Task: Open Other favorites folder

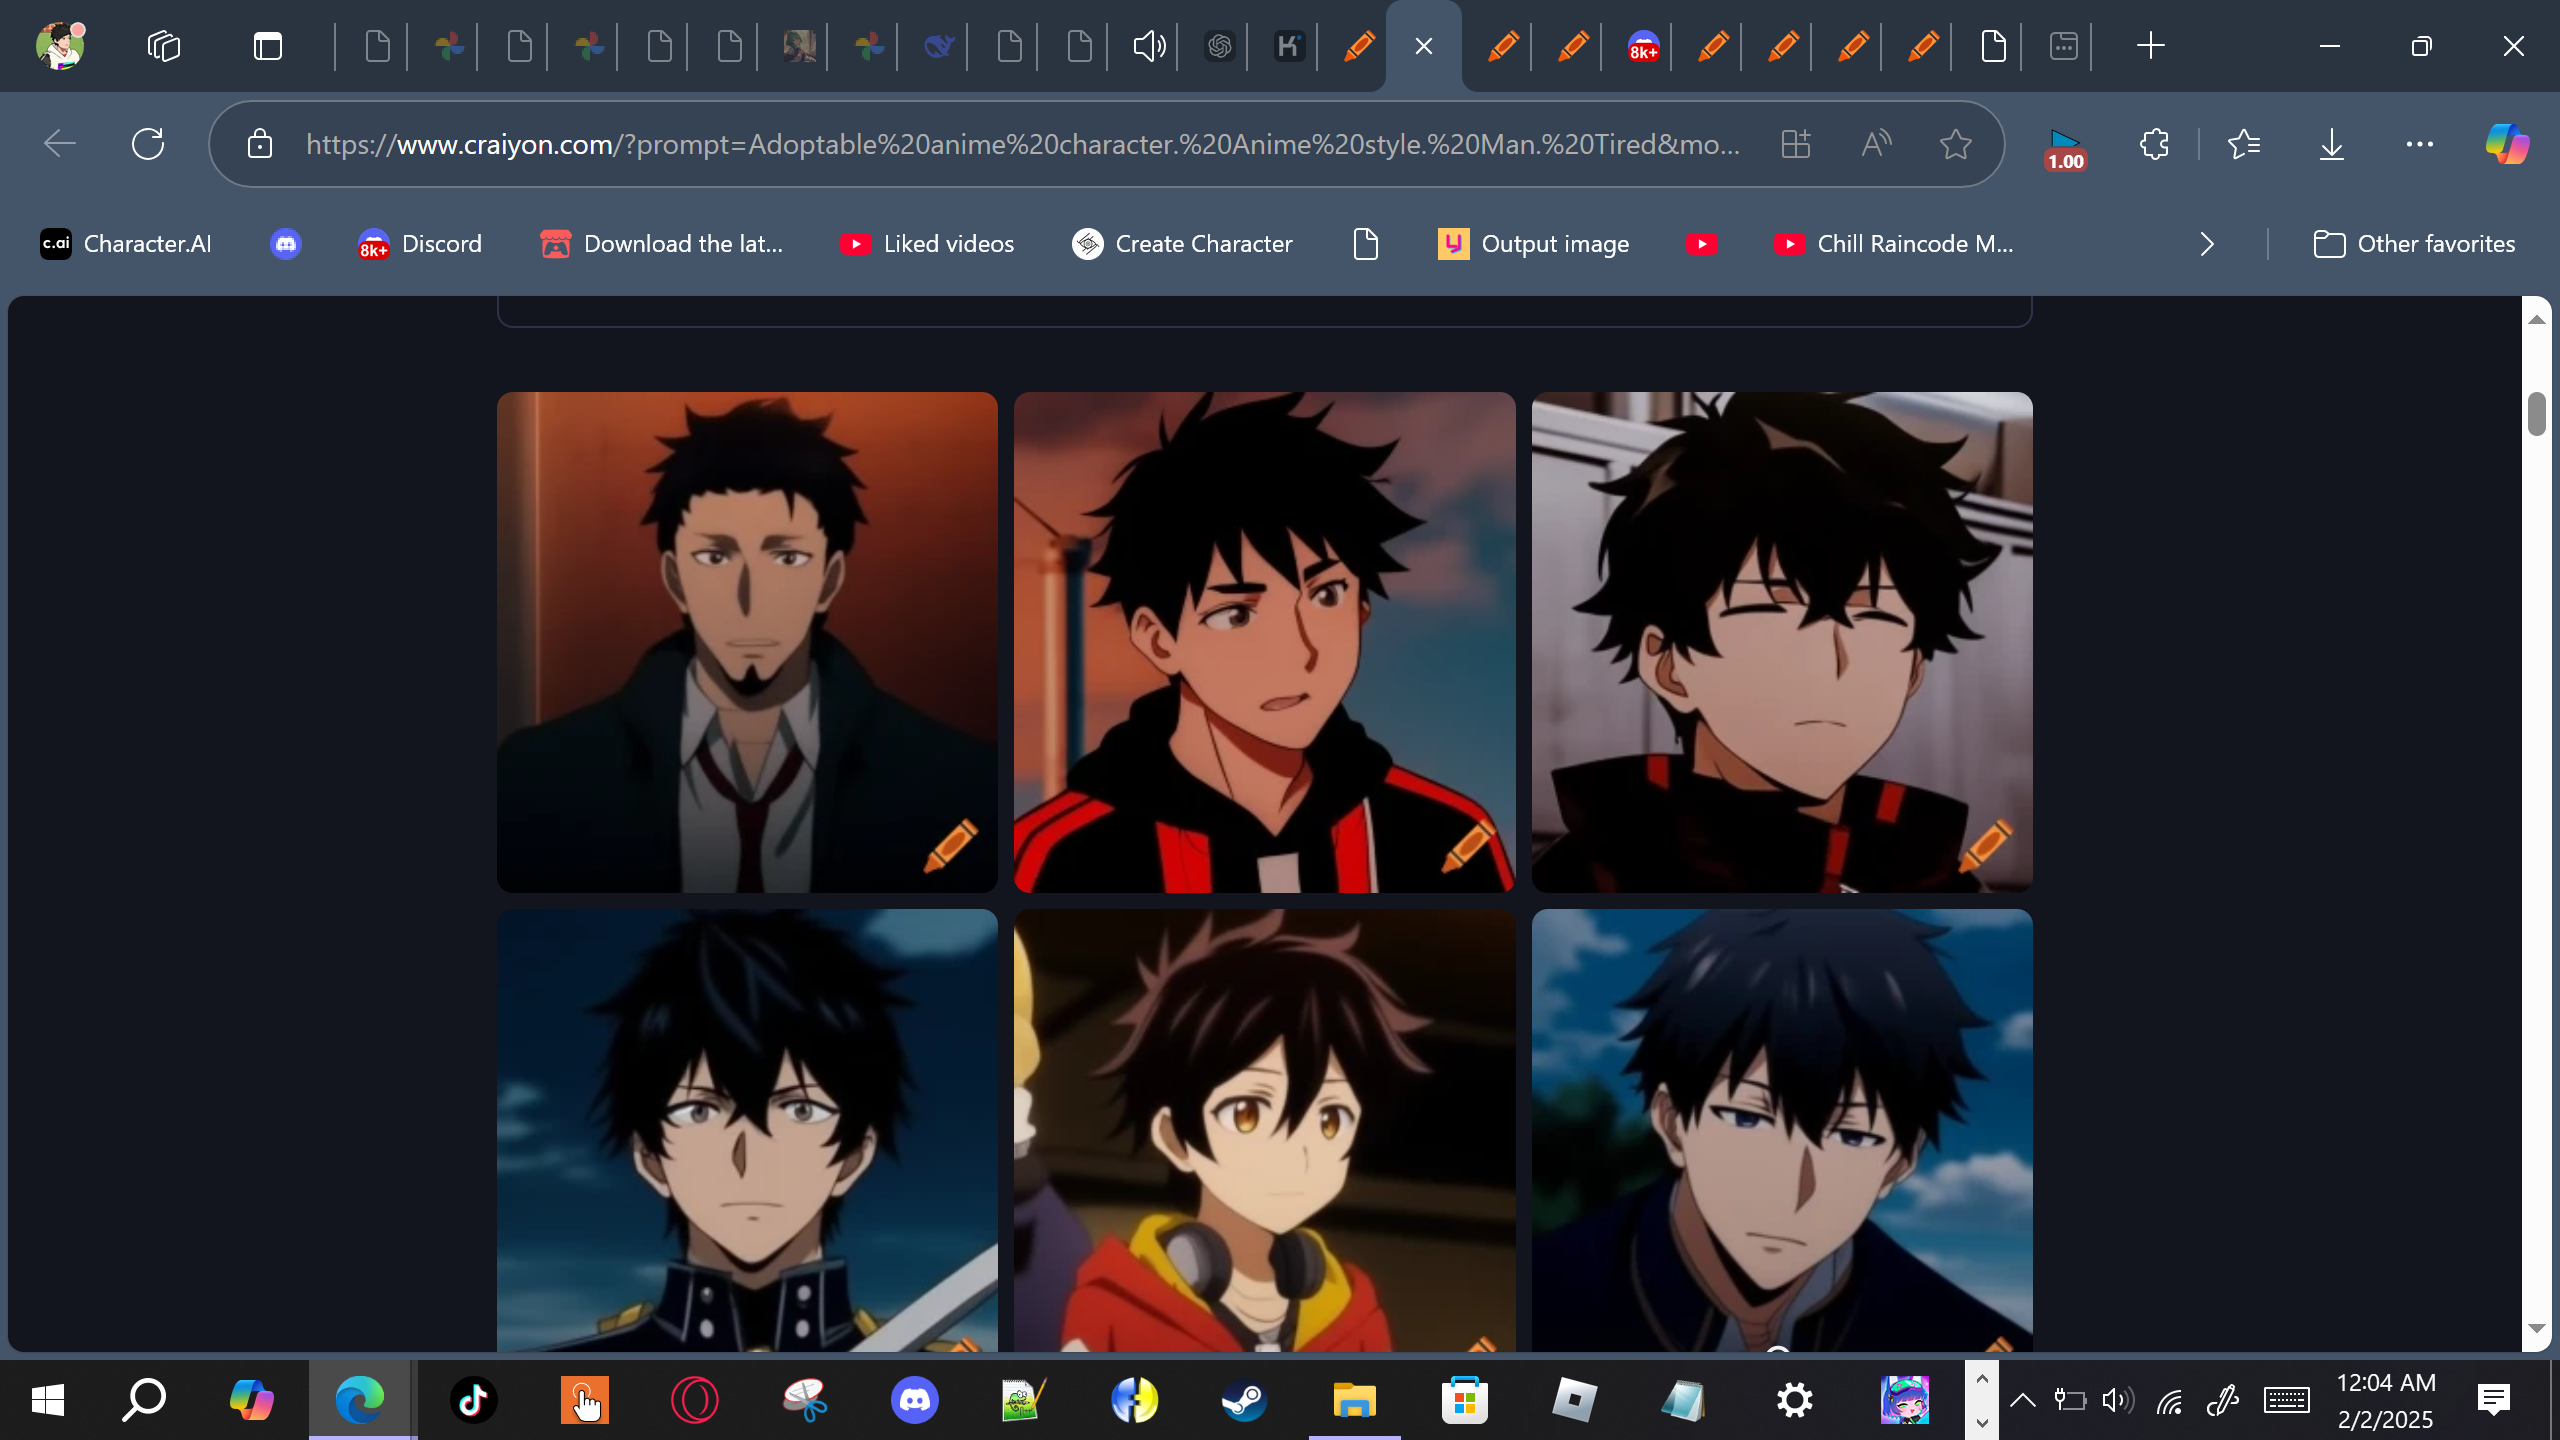Action: [x=2414, y=244]
